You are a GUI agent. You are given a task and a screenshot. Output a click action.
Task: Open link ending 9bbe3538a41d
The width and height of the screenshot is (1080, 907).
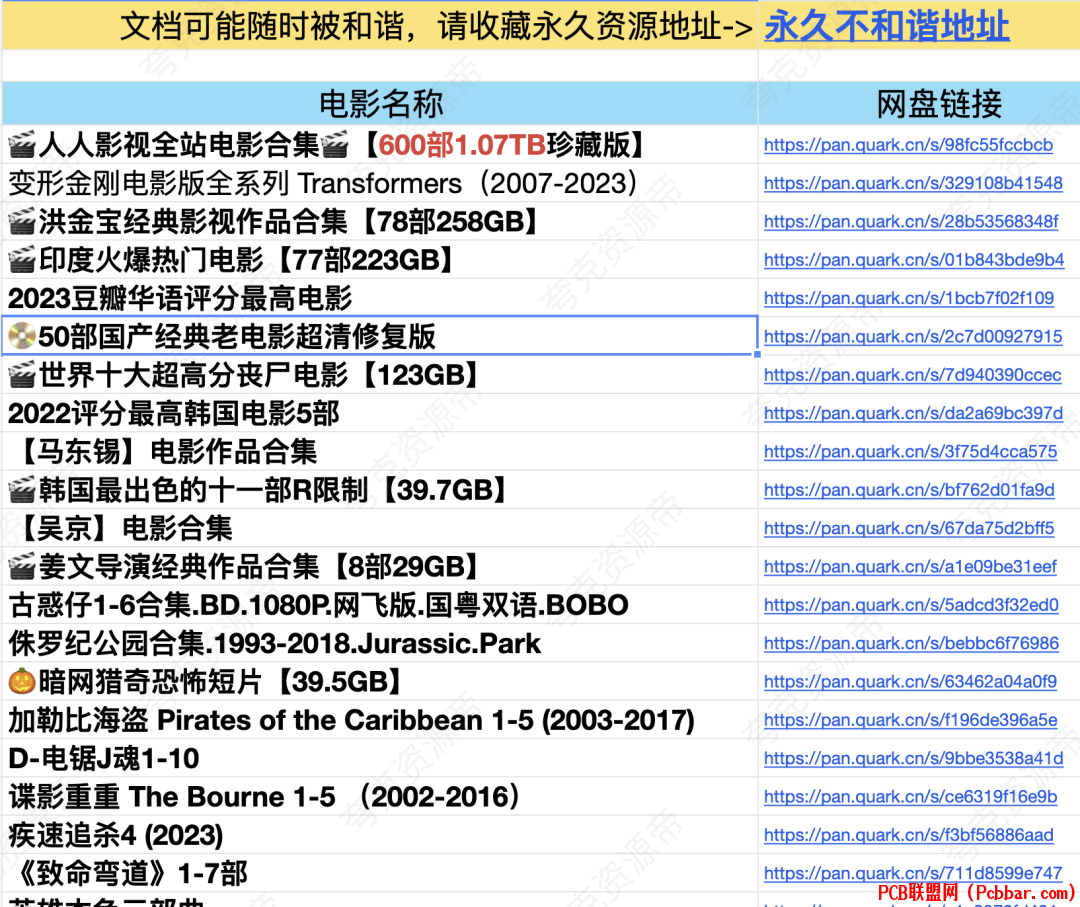(x=913, y=758)
